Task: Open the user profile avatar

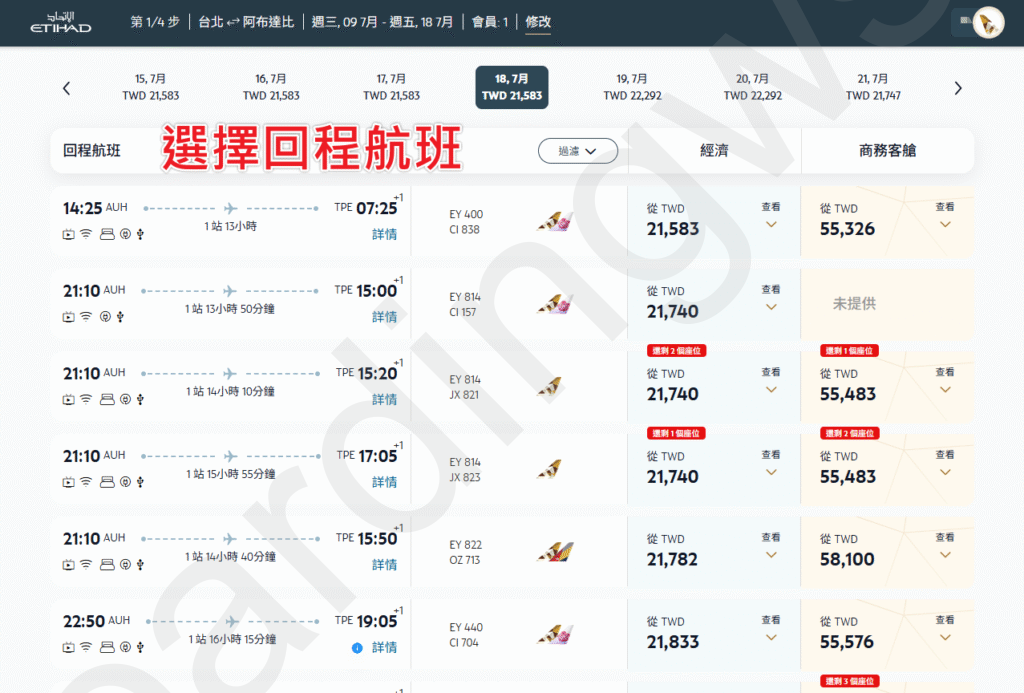Action: coord(988,24)
